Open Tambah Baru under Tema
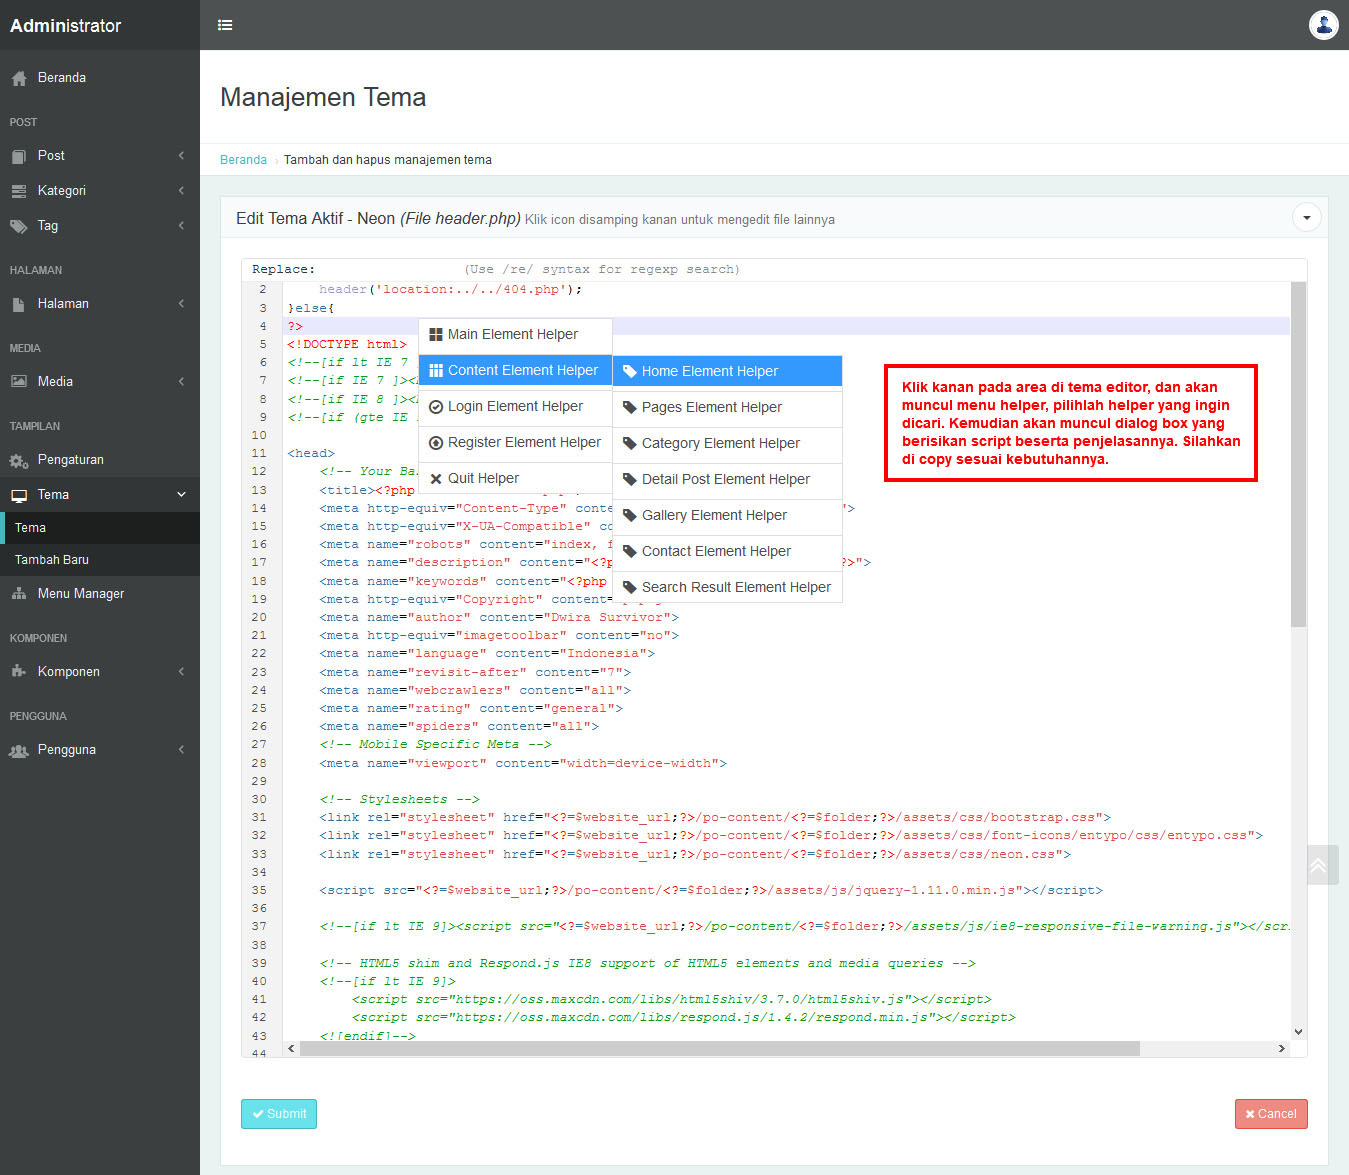1349x1175 pixels. click(52, 560)
